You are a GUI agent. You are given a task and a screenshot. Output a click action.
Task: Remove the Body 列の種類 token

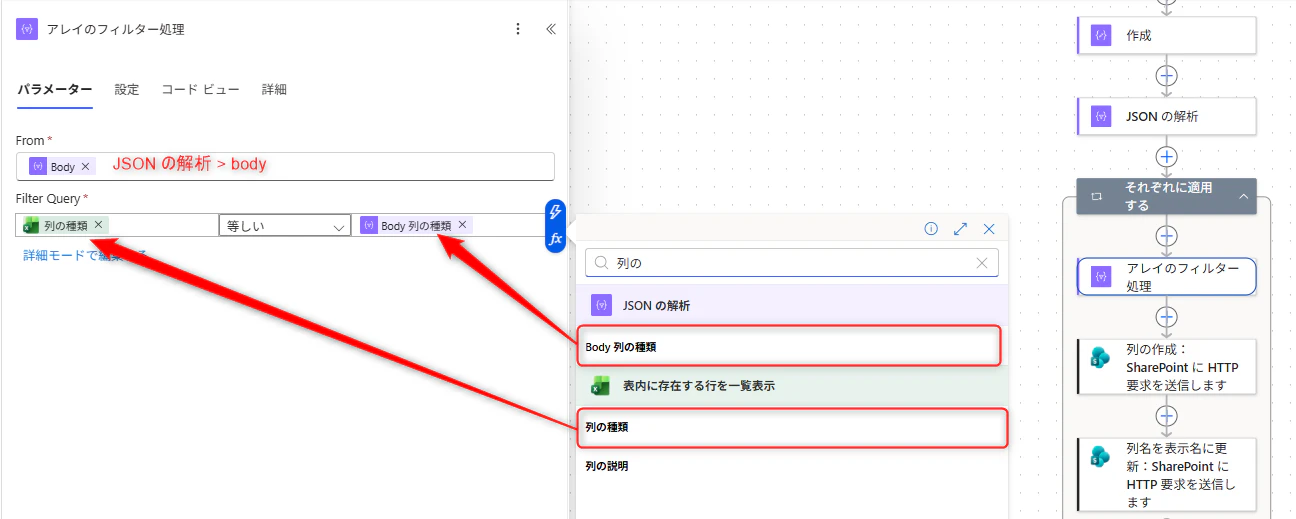[x=462, y=225]
